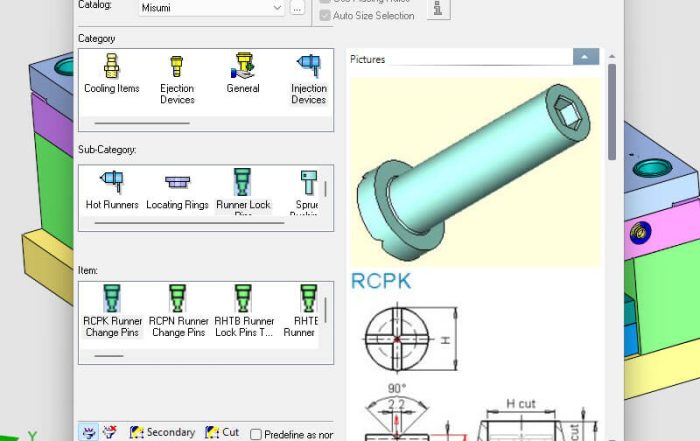Enable Predefine as normal checkbox

pos(256,434)
